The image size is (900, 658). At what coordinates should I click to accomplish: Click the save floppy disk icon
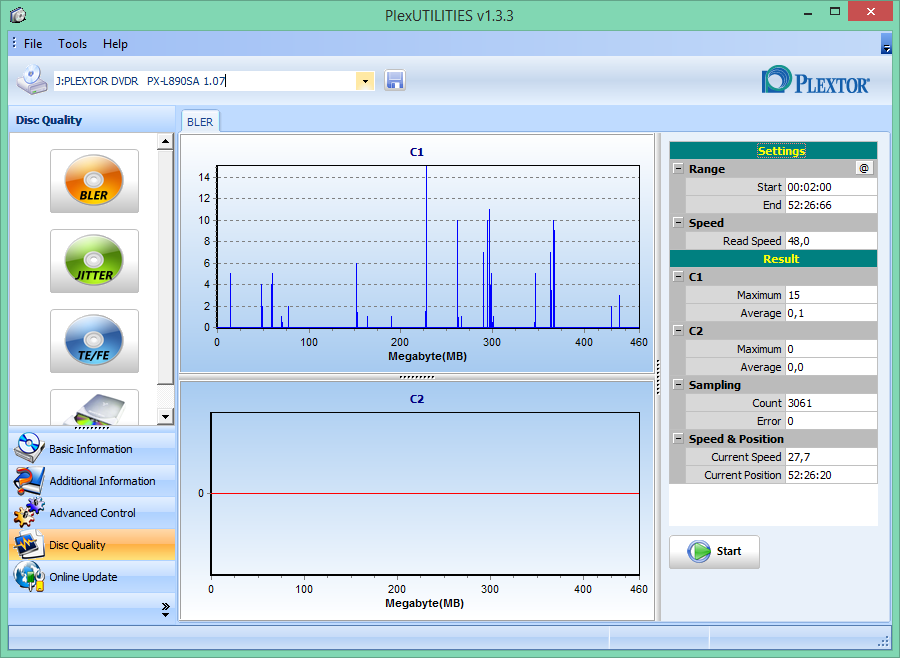[395, 80]
